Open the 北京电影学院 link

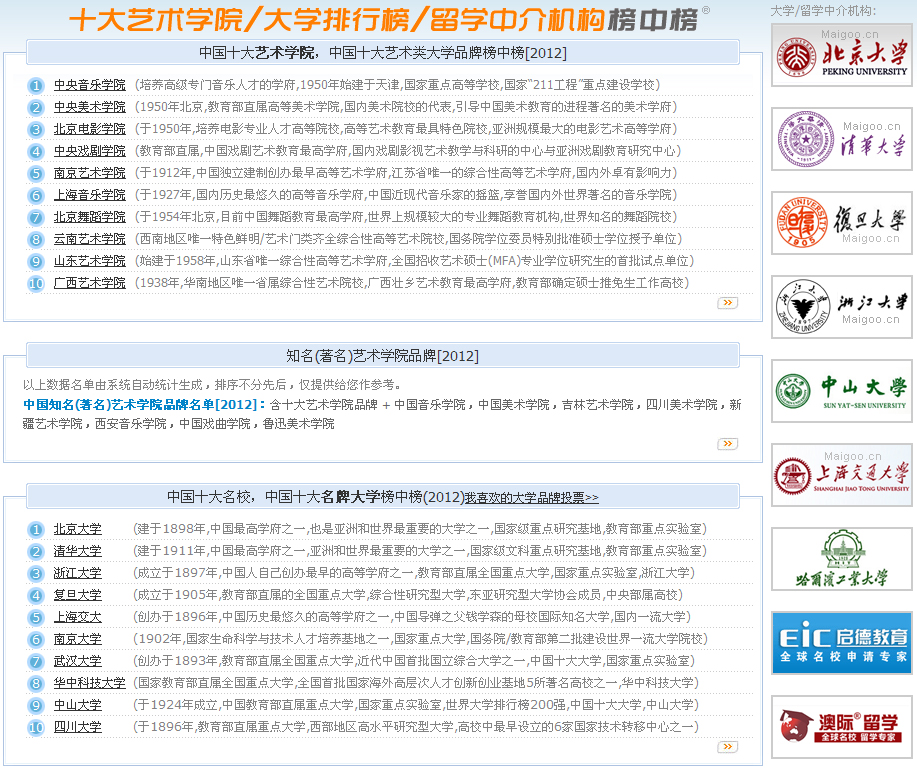click(x=90, y=129)
